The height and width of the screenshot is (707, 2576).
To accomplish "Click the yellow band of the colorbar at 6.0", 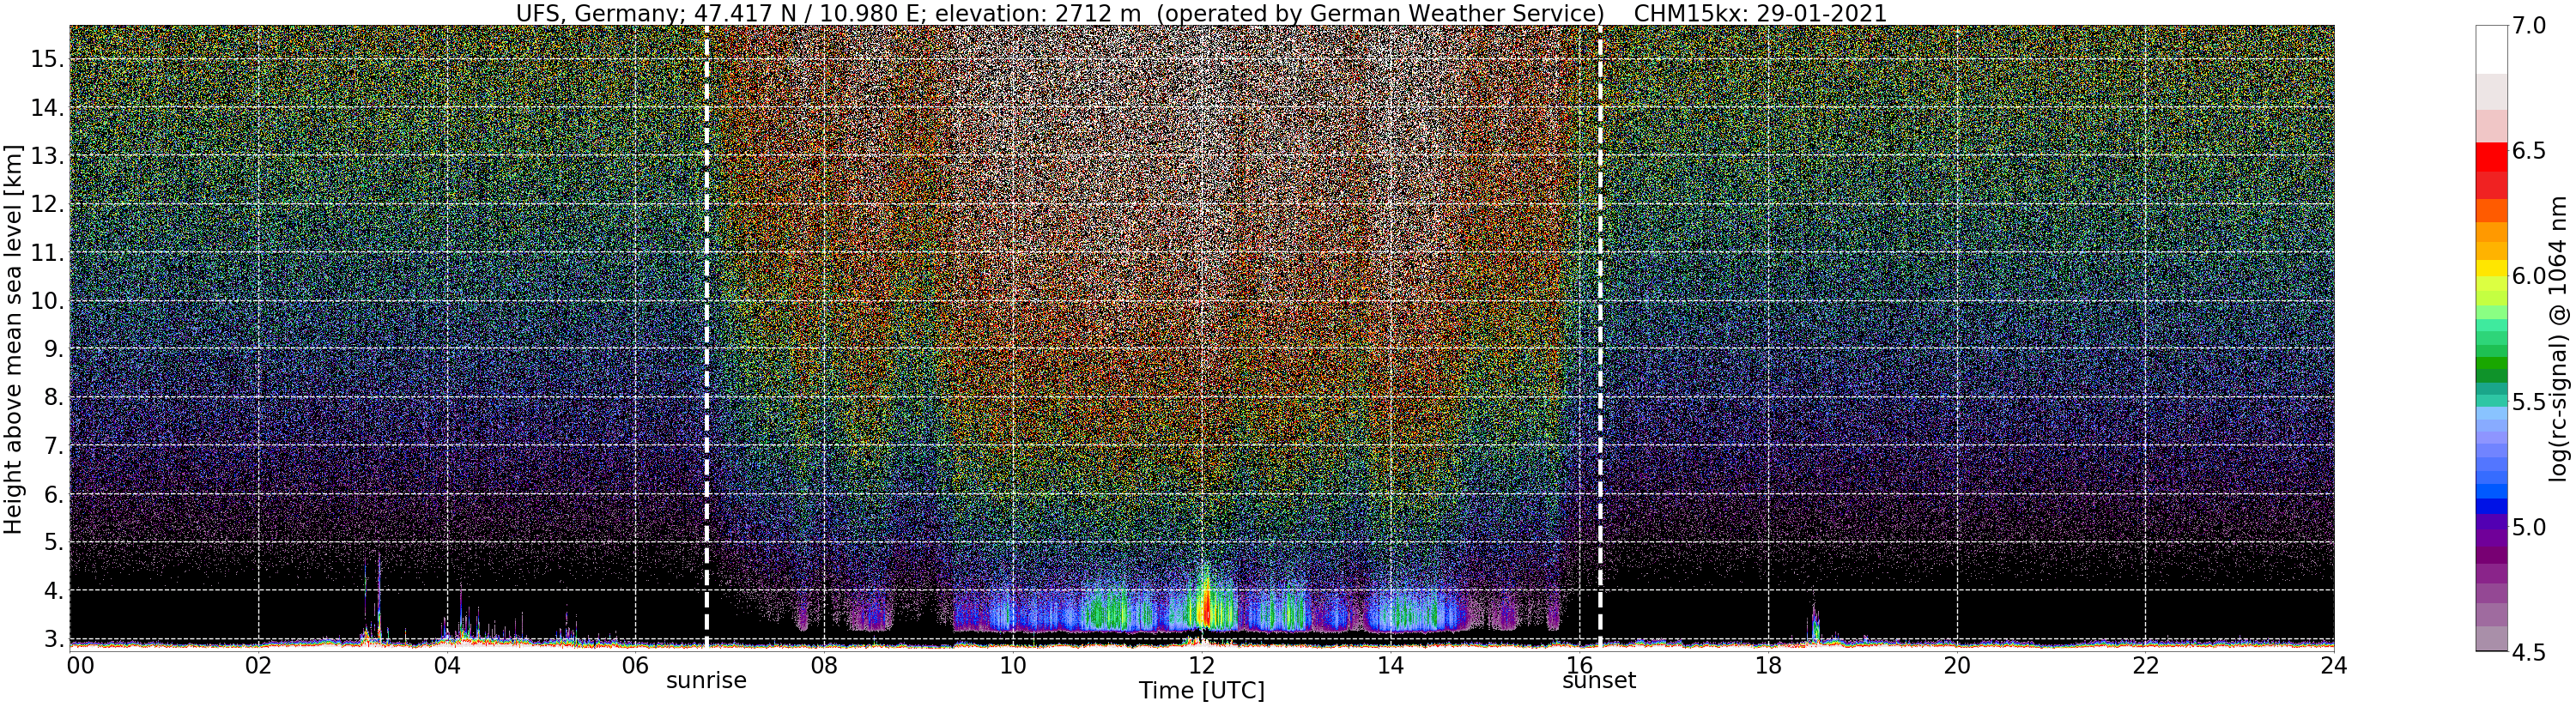I will coord(2491,268).
